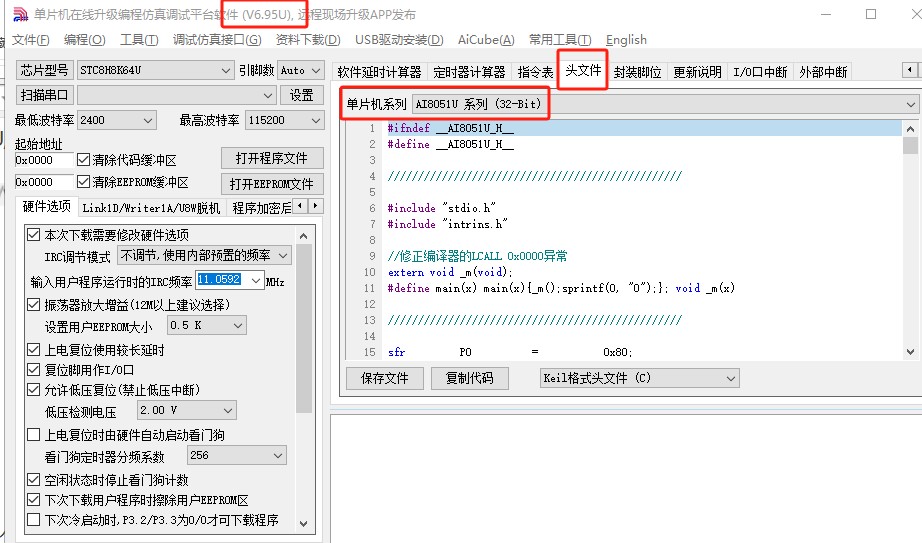Click the STC app logo icon

20,14
